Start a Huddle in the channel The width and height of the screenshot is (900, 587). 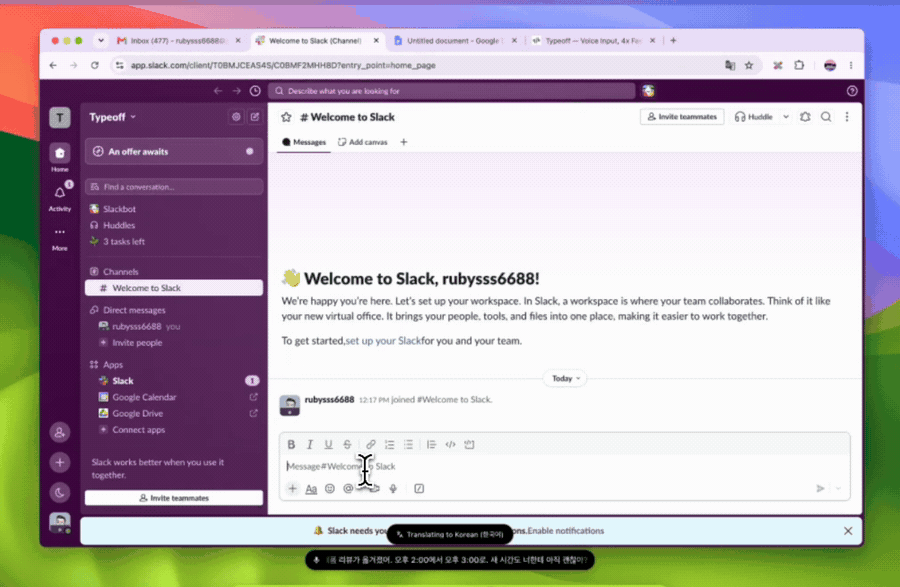click(754, 117)
